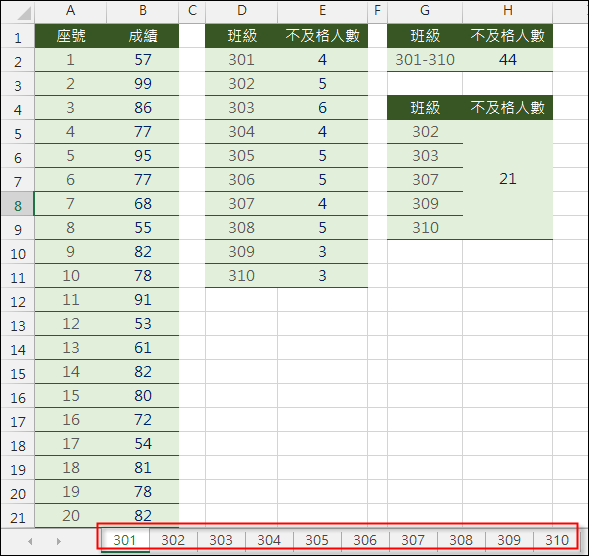The image size is (589, 556).
Task: Select the merged cell showing 21
Action: click(508, 180)
